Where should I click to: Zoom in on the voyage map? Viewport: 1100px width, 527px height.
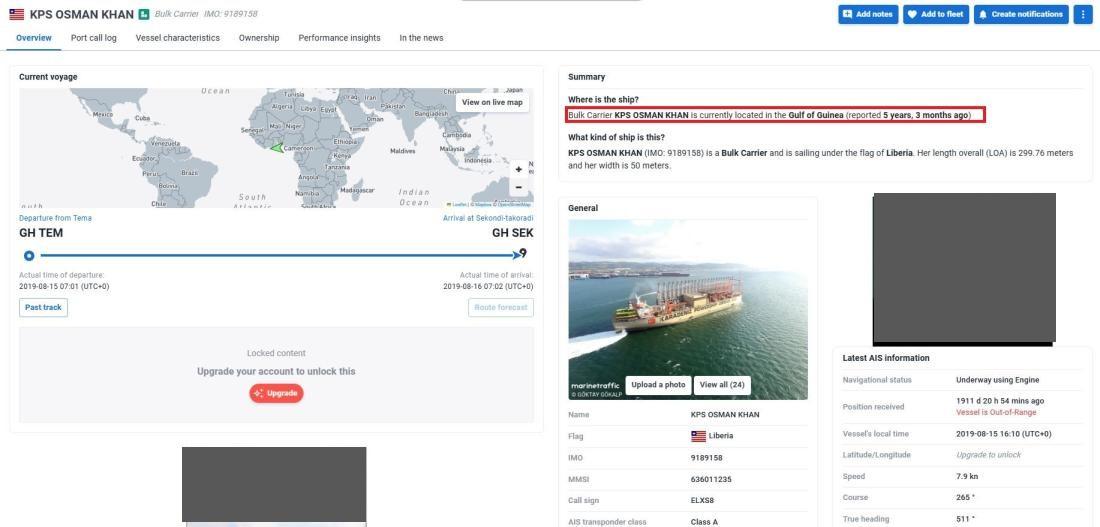pyautogui.click(x=518, y=169)
